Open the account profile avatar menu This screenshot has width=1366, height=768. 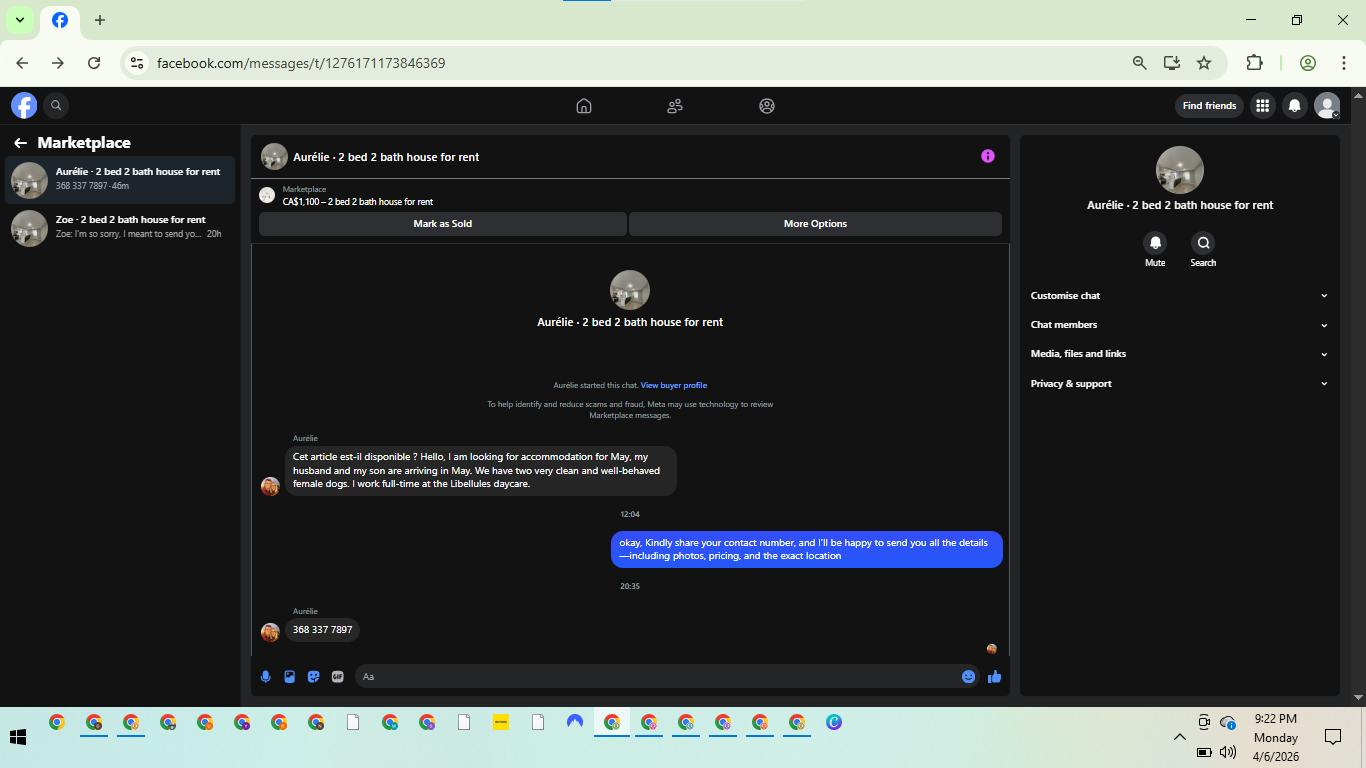(1327, 105)
